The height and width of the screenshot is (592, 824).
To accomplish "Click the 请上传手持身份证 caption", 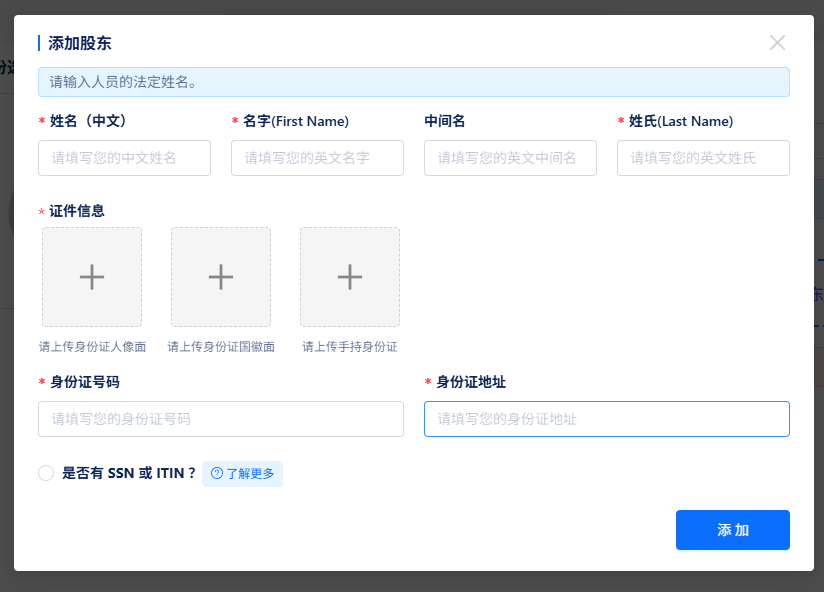I will (349, 349).
